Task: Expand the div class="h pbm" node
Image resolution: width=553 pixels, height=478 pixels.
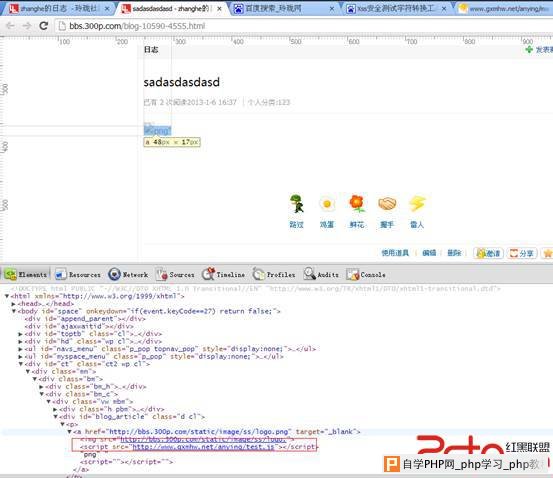Action: point(55,410)
